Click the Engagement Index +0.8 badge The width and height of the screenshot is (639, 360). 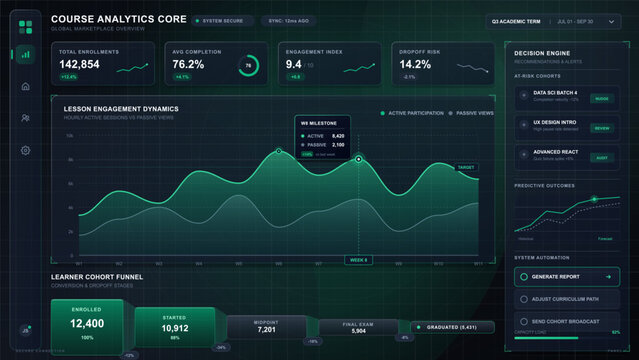pyautogui.click(x=295, y=77)
